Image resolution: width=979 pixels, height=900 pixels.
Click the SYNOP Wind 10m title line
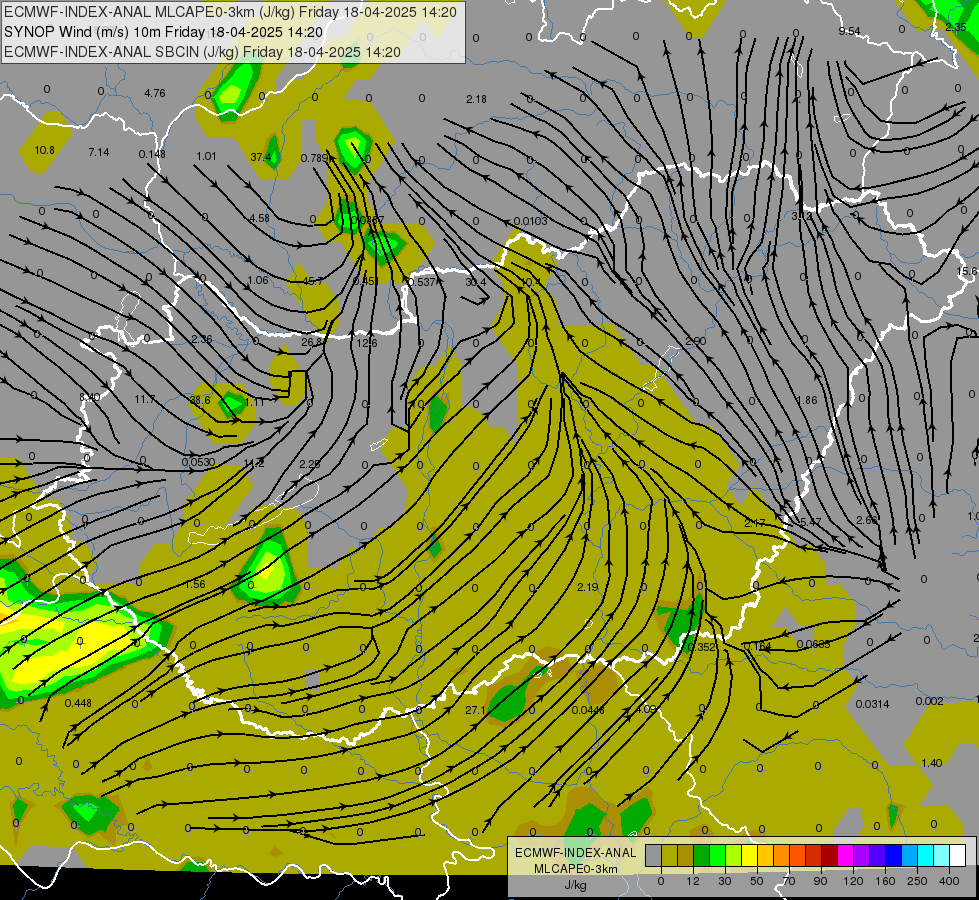tap(164, 32)
